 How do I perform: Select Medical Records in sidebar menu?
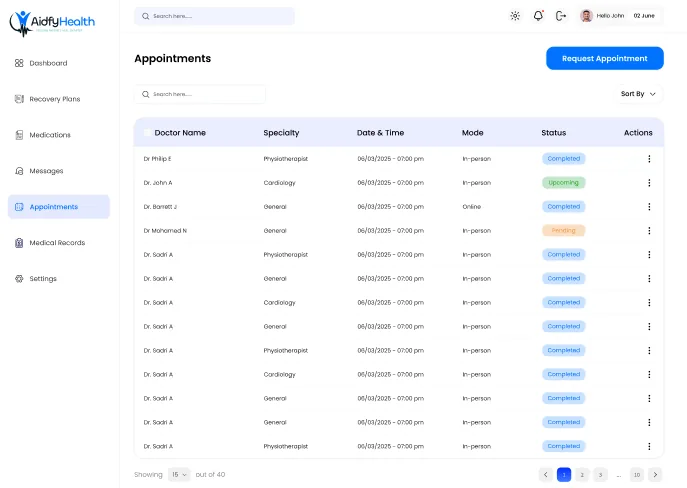point(57,243)
